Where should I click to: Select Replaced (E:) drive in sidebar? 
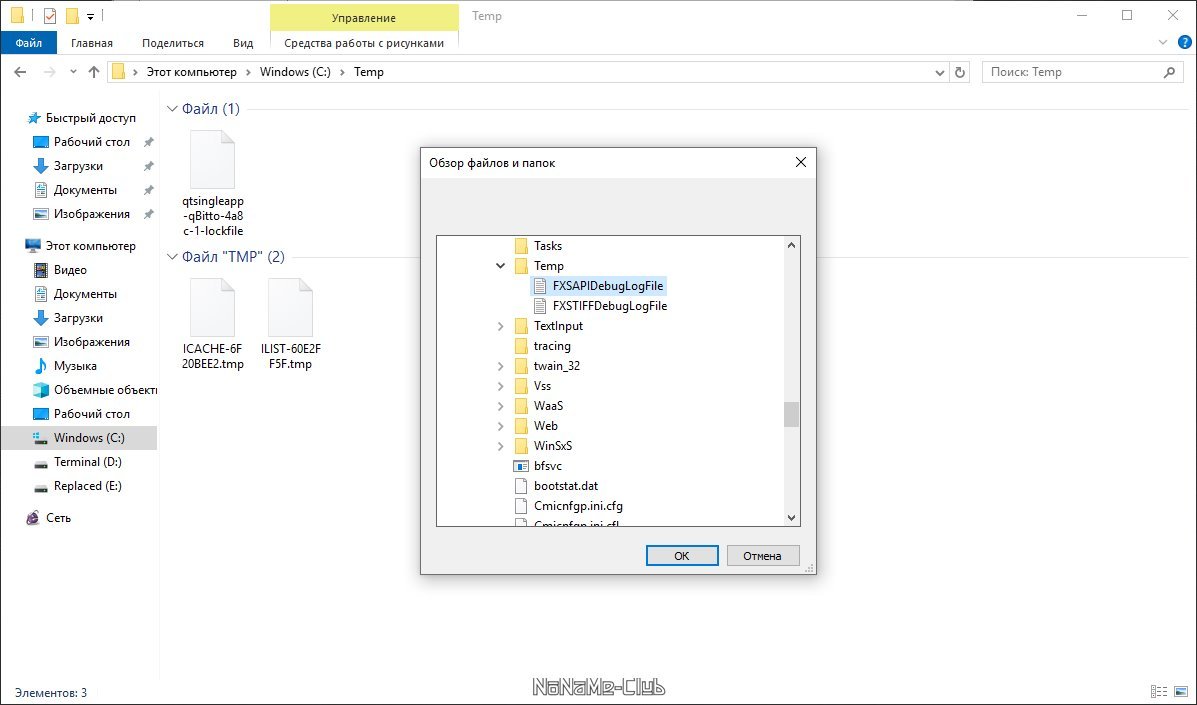(87, 486)
